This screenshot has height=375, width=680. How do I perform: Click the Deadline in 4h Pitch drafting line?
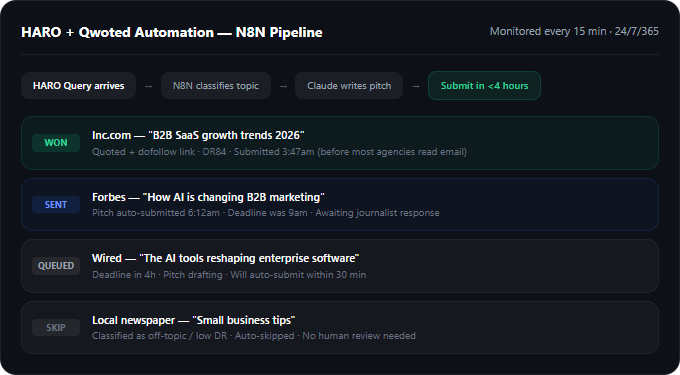[x=229, y=275]
